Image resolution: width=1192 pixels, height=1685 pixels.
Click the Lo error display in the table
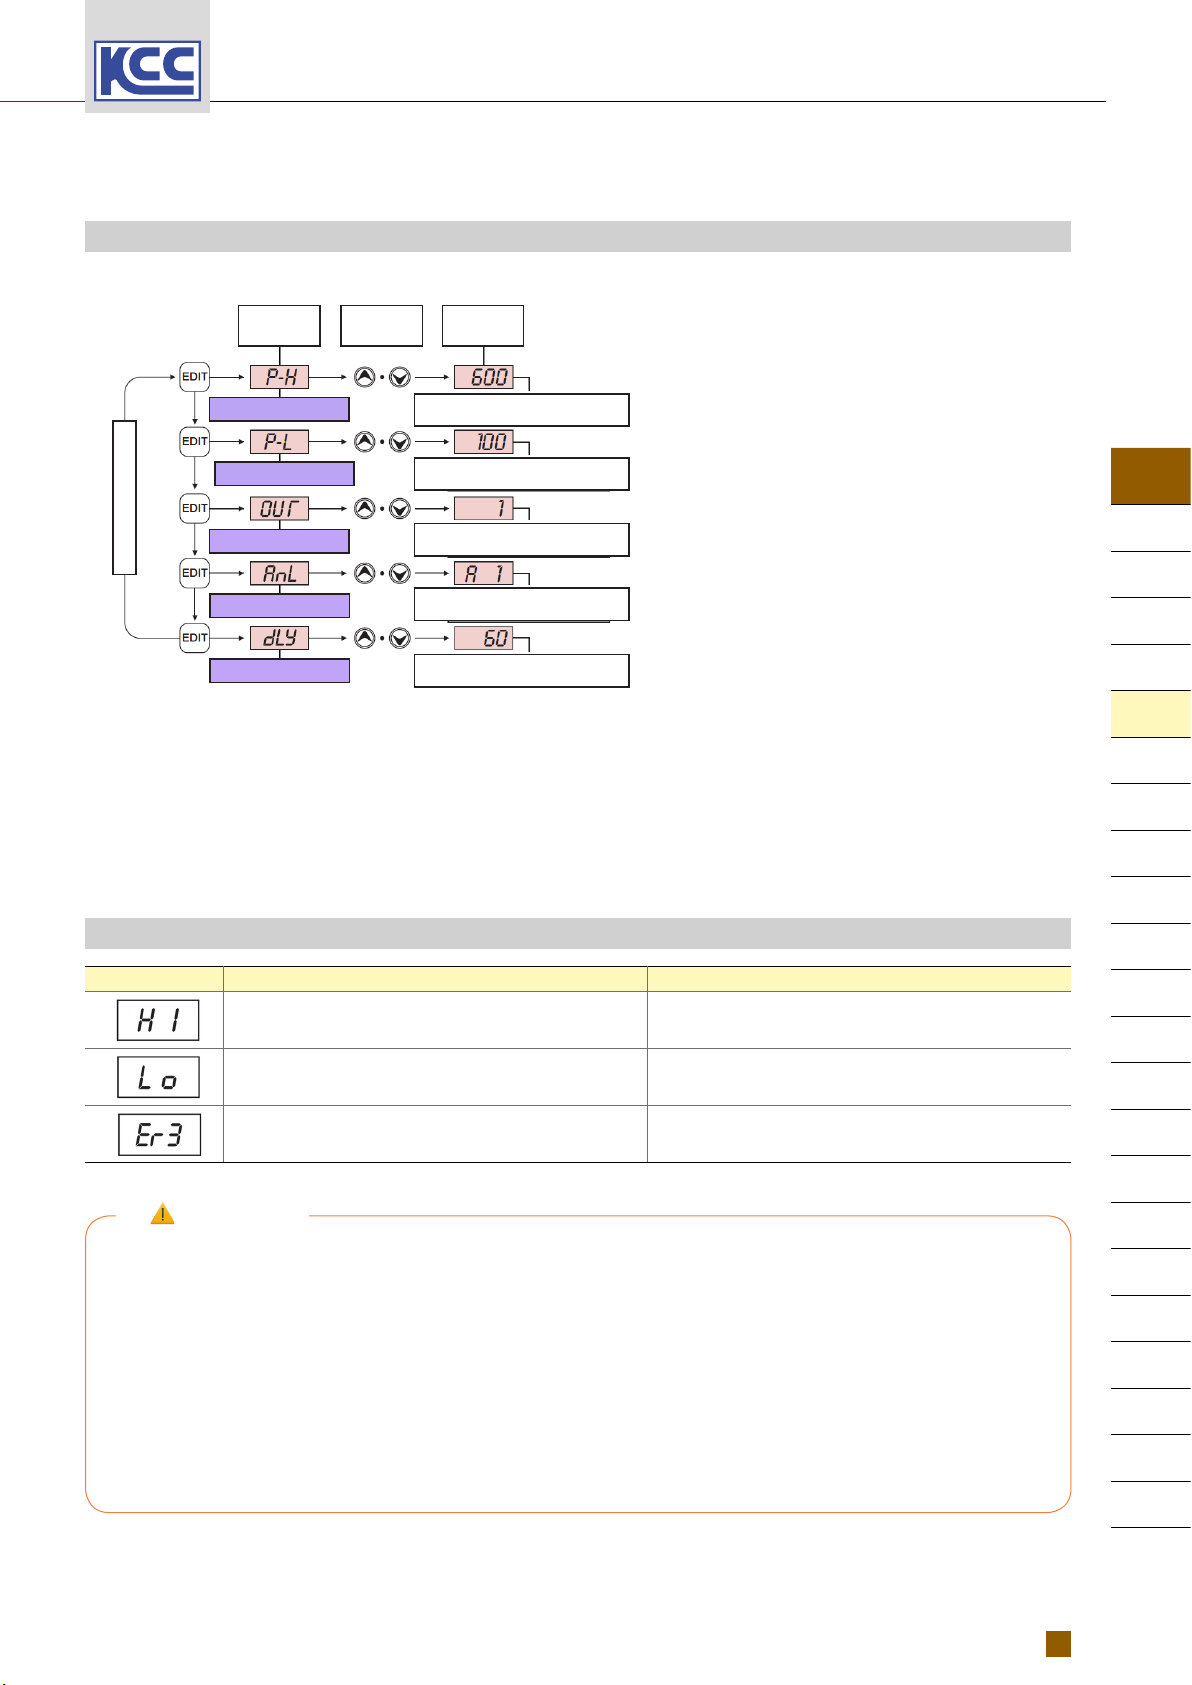point(158,1077)
